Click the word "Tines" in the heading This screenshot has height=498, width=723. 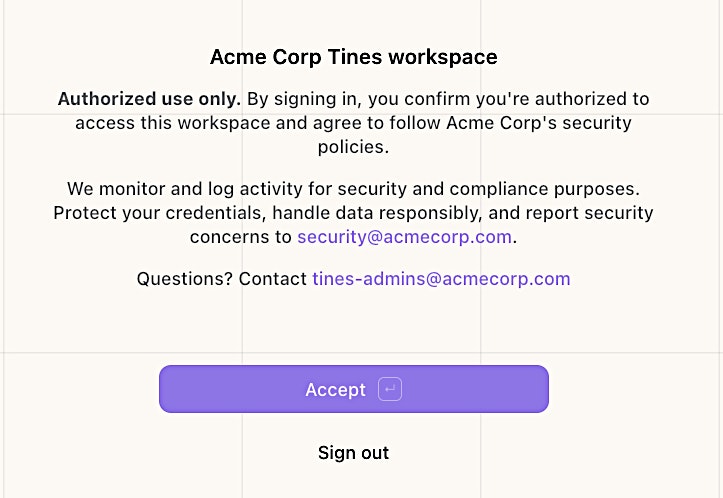pos(352,57)
